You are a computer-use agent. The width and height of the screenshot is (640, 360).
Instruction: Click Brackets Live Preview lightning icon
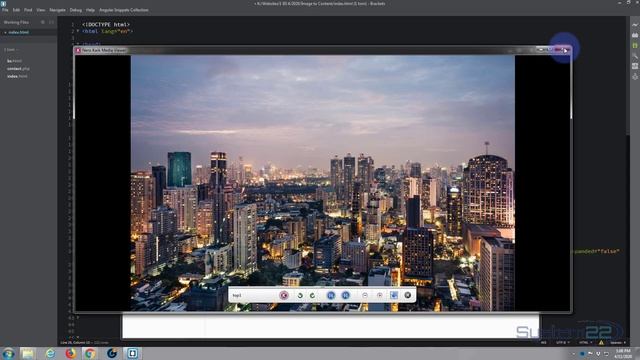point(635,25)
